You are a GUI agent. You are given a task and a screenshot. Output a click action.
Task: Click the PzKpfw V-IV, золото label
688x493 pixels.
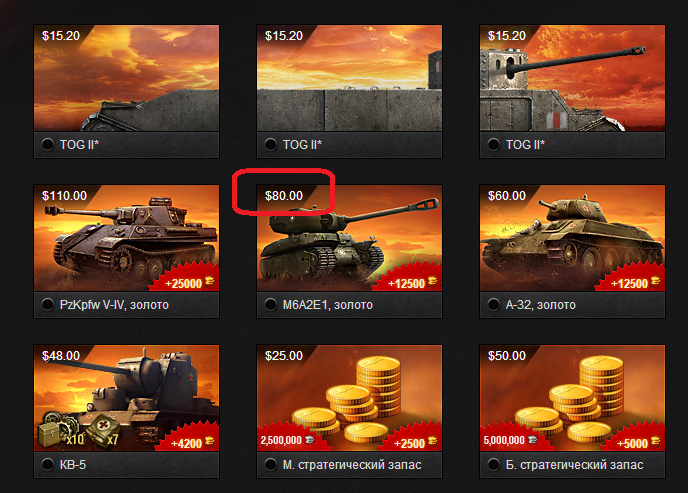[114, 305]
